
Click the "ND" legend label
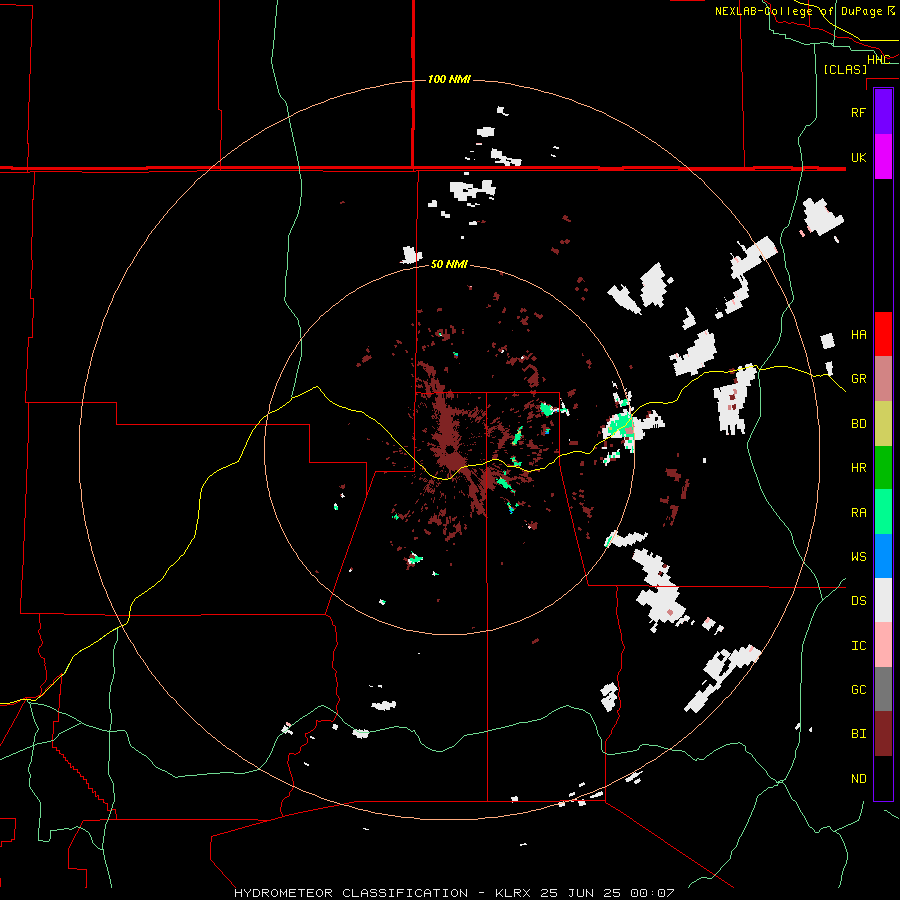[858, 778]
